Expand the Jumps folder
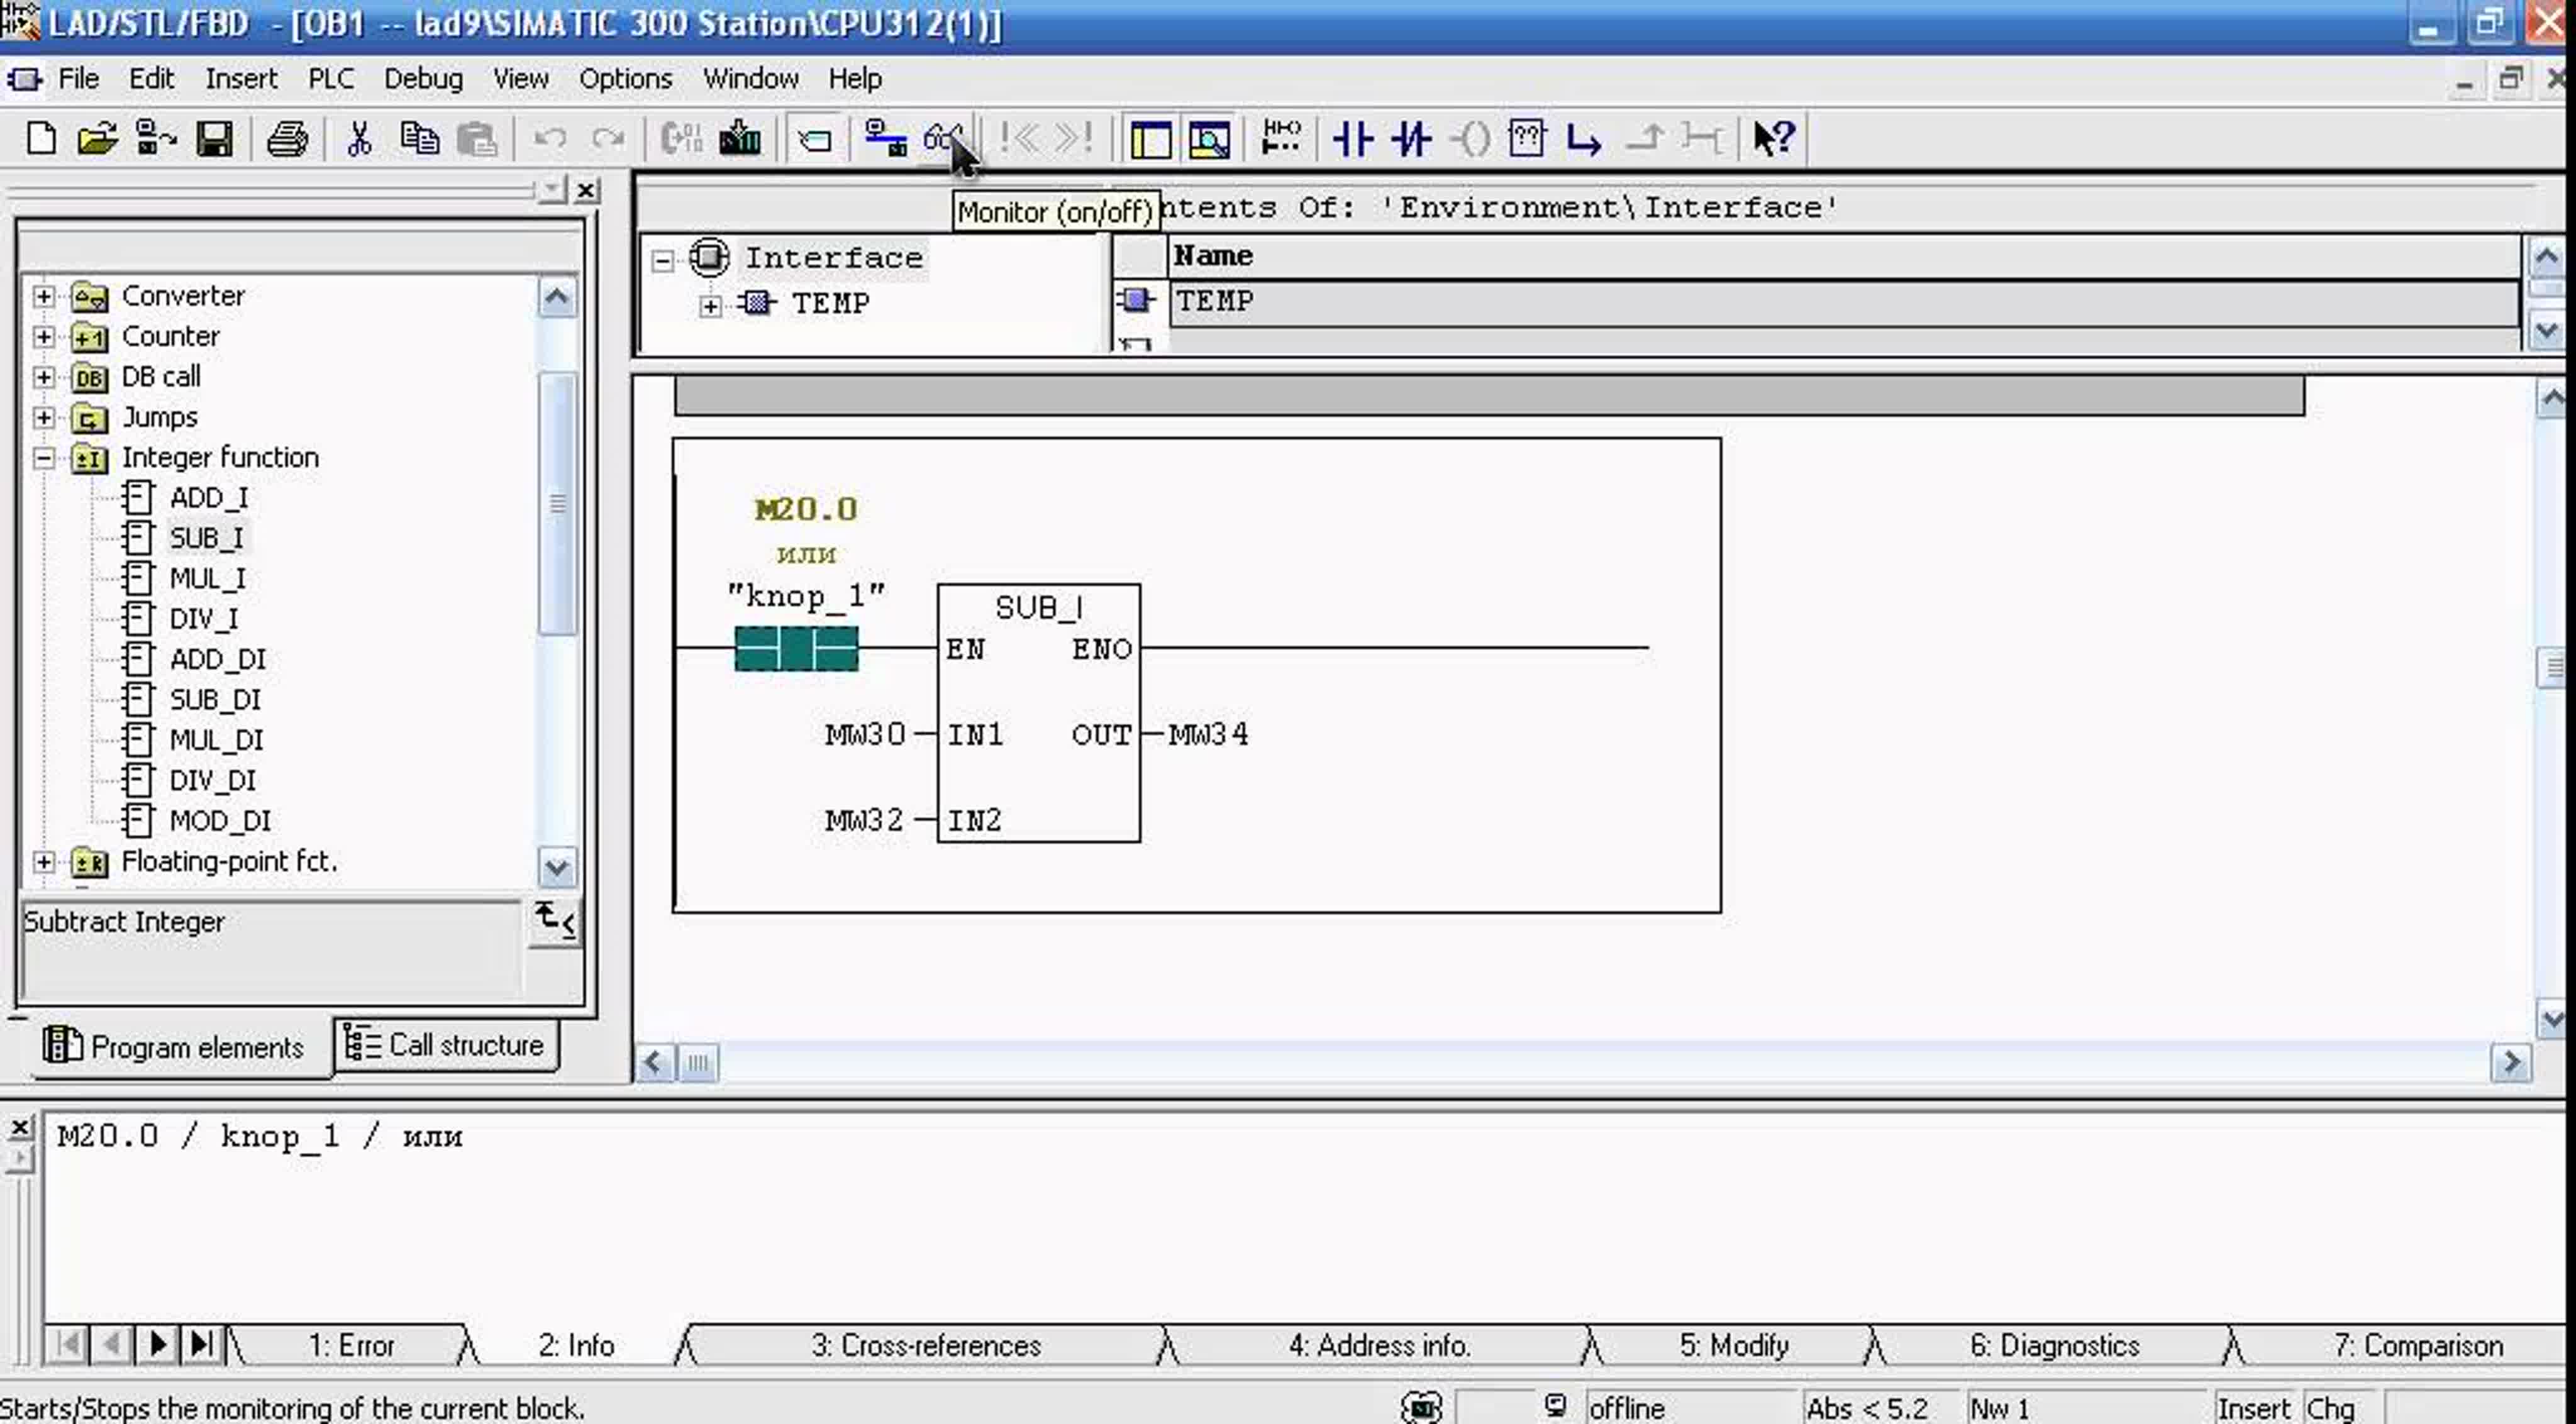 point(43,417)
